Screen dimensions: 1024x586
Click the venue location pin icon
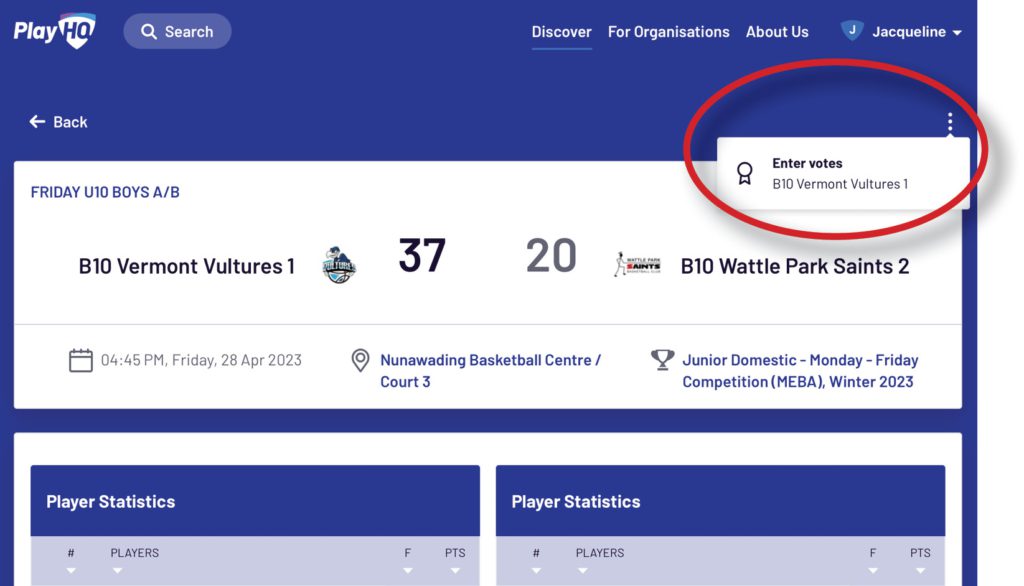coord(360,361)
